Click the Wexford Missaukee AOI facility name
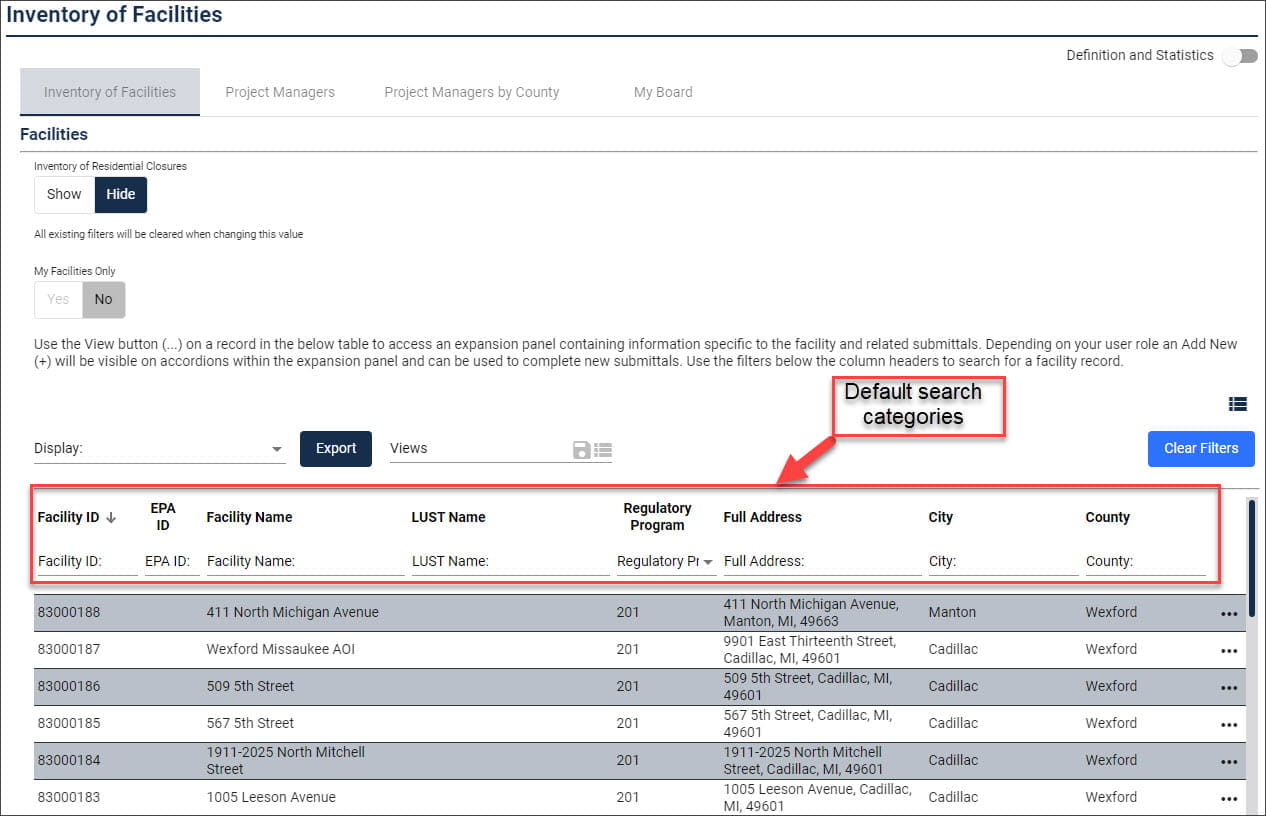The height and width of the screenshot is (816, 1266). (281, 649)
